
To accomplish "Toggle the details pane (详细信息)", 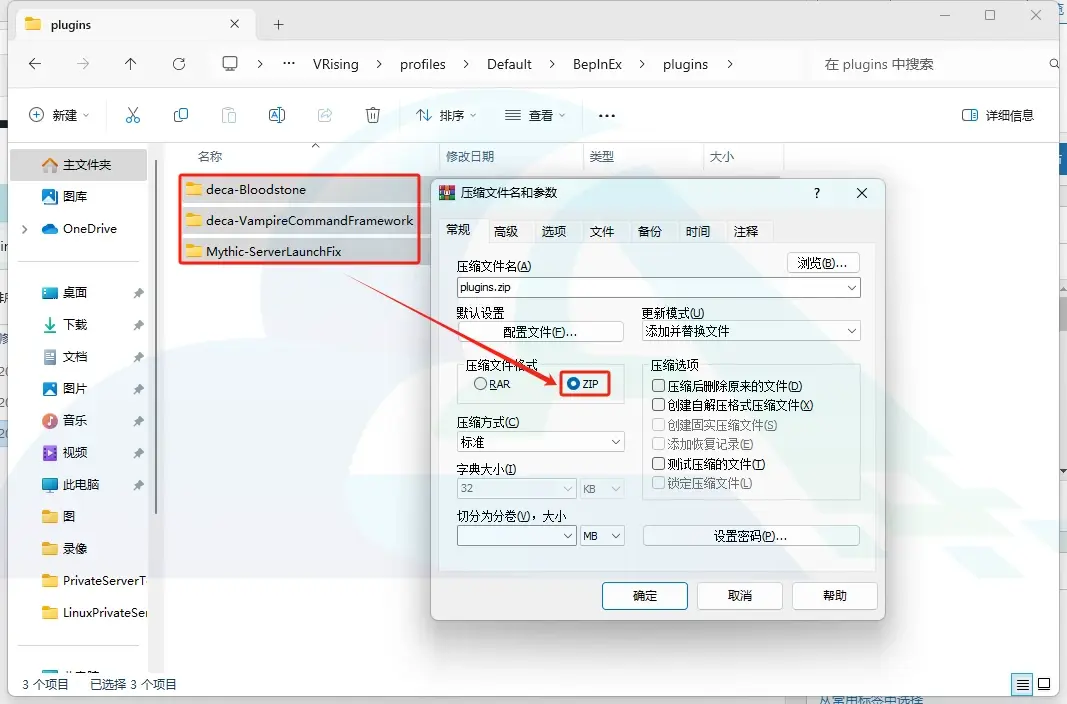I will coord(998,116).
